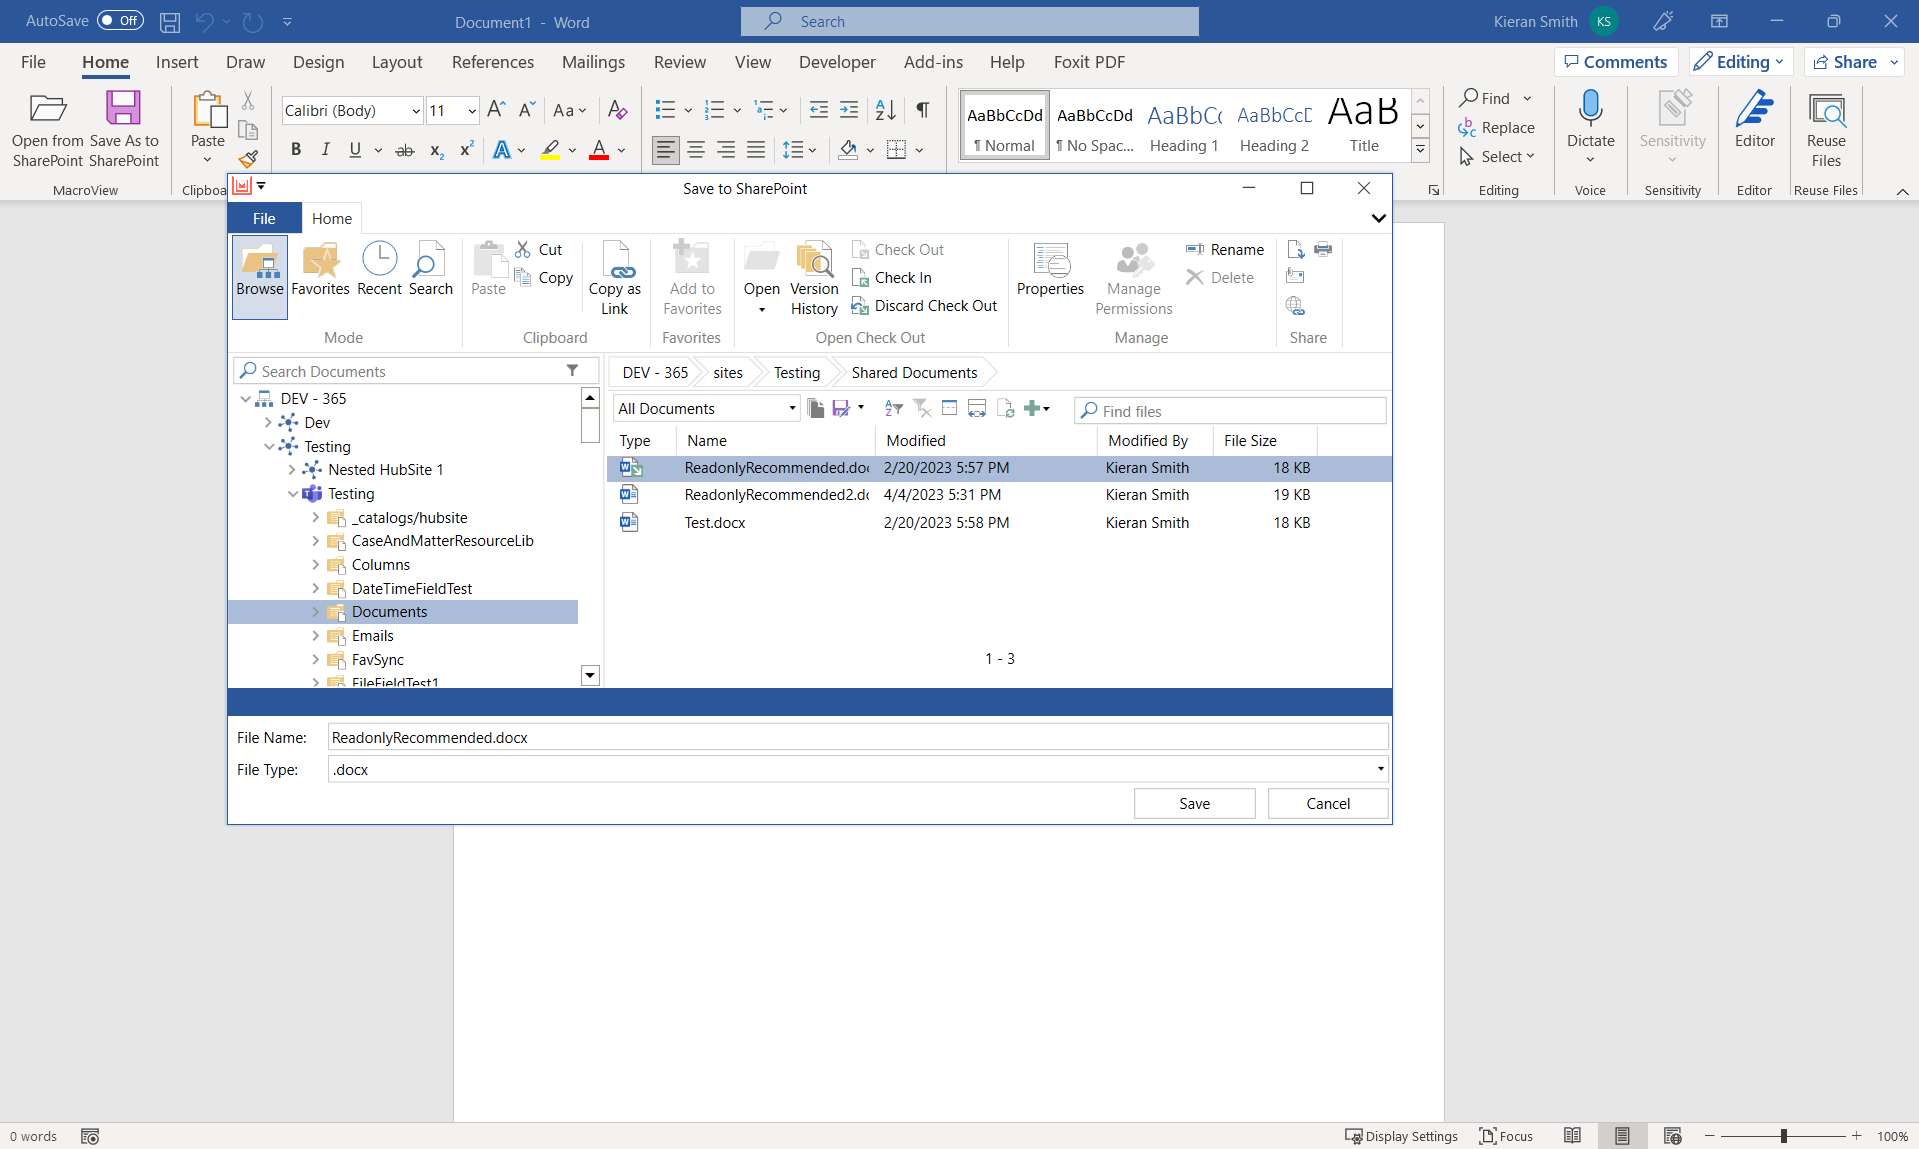Switch to Recent mode in the dialog

(379, 271)
